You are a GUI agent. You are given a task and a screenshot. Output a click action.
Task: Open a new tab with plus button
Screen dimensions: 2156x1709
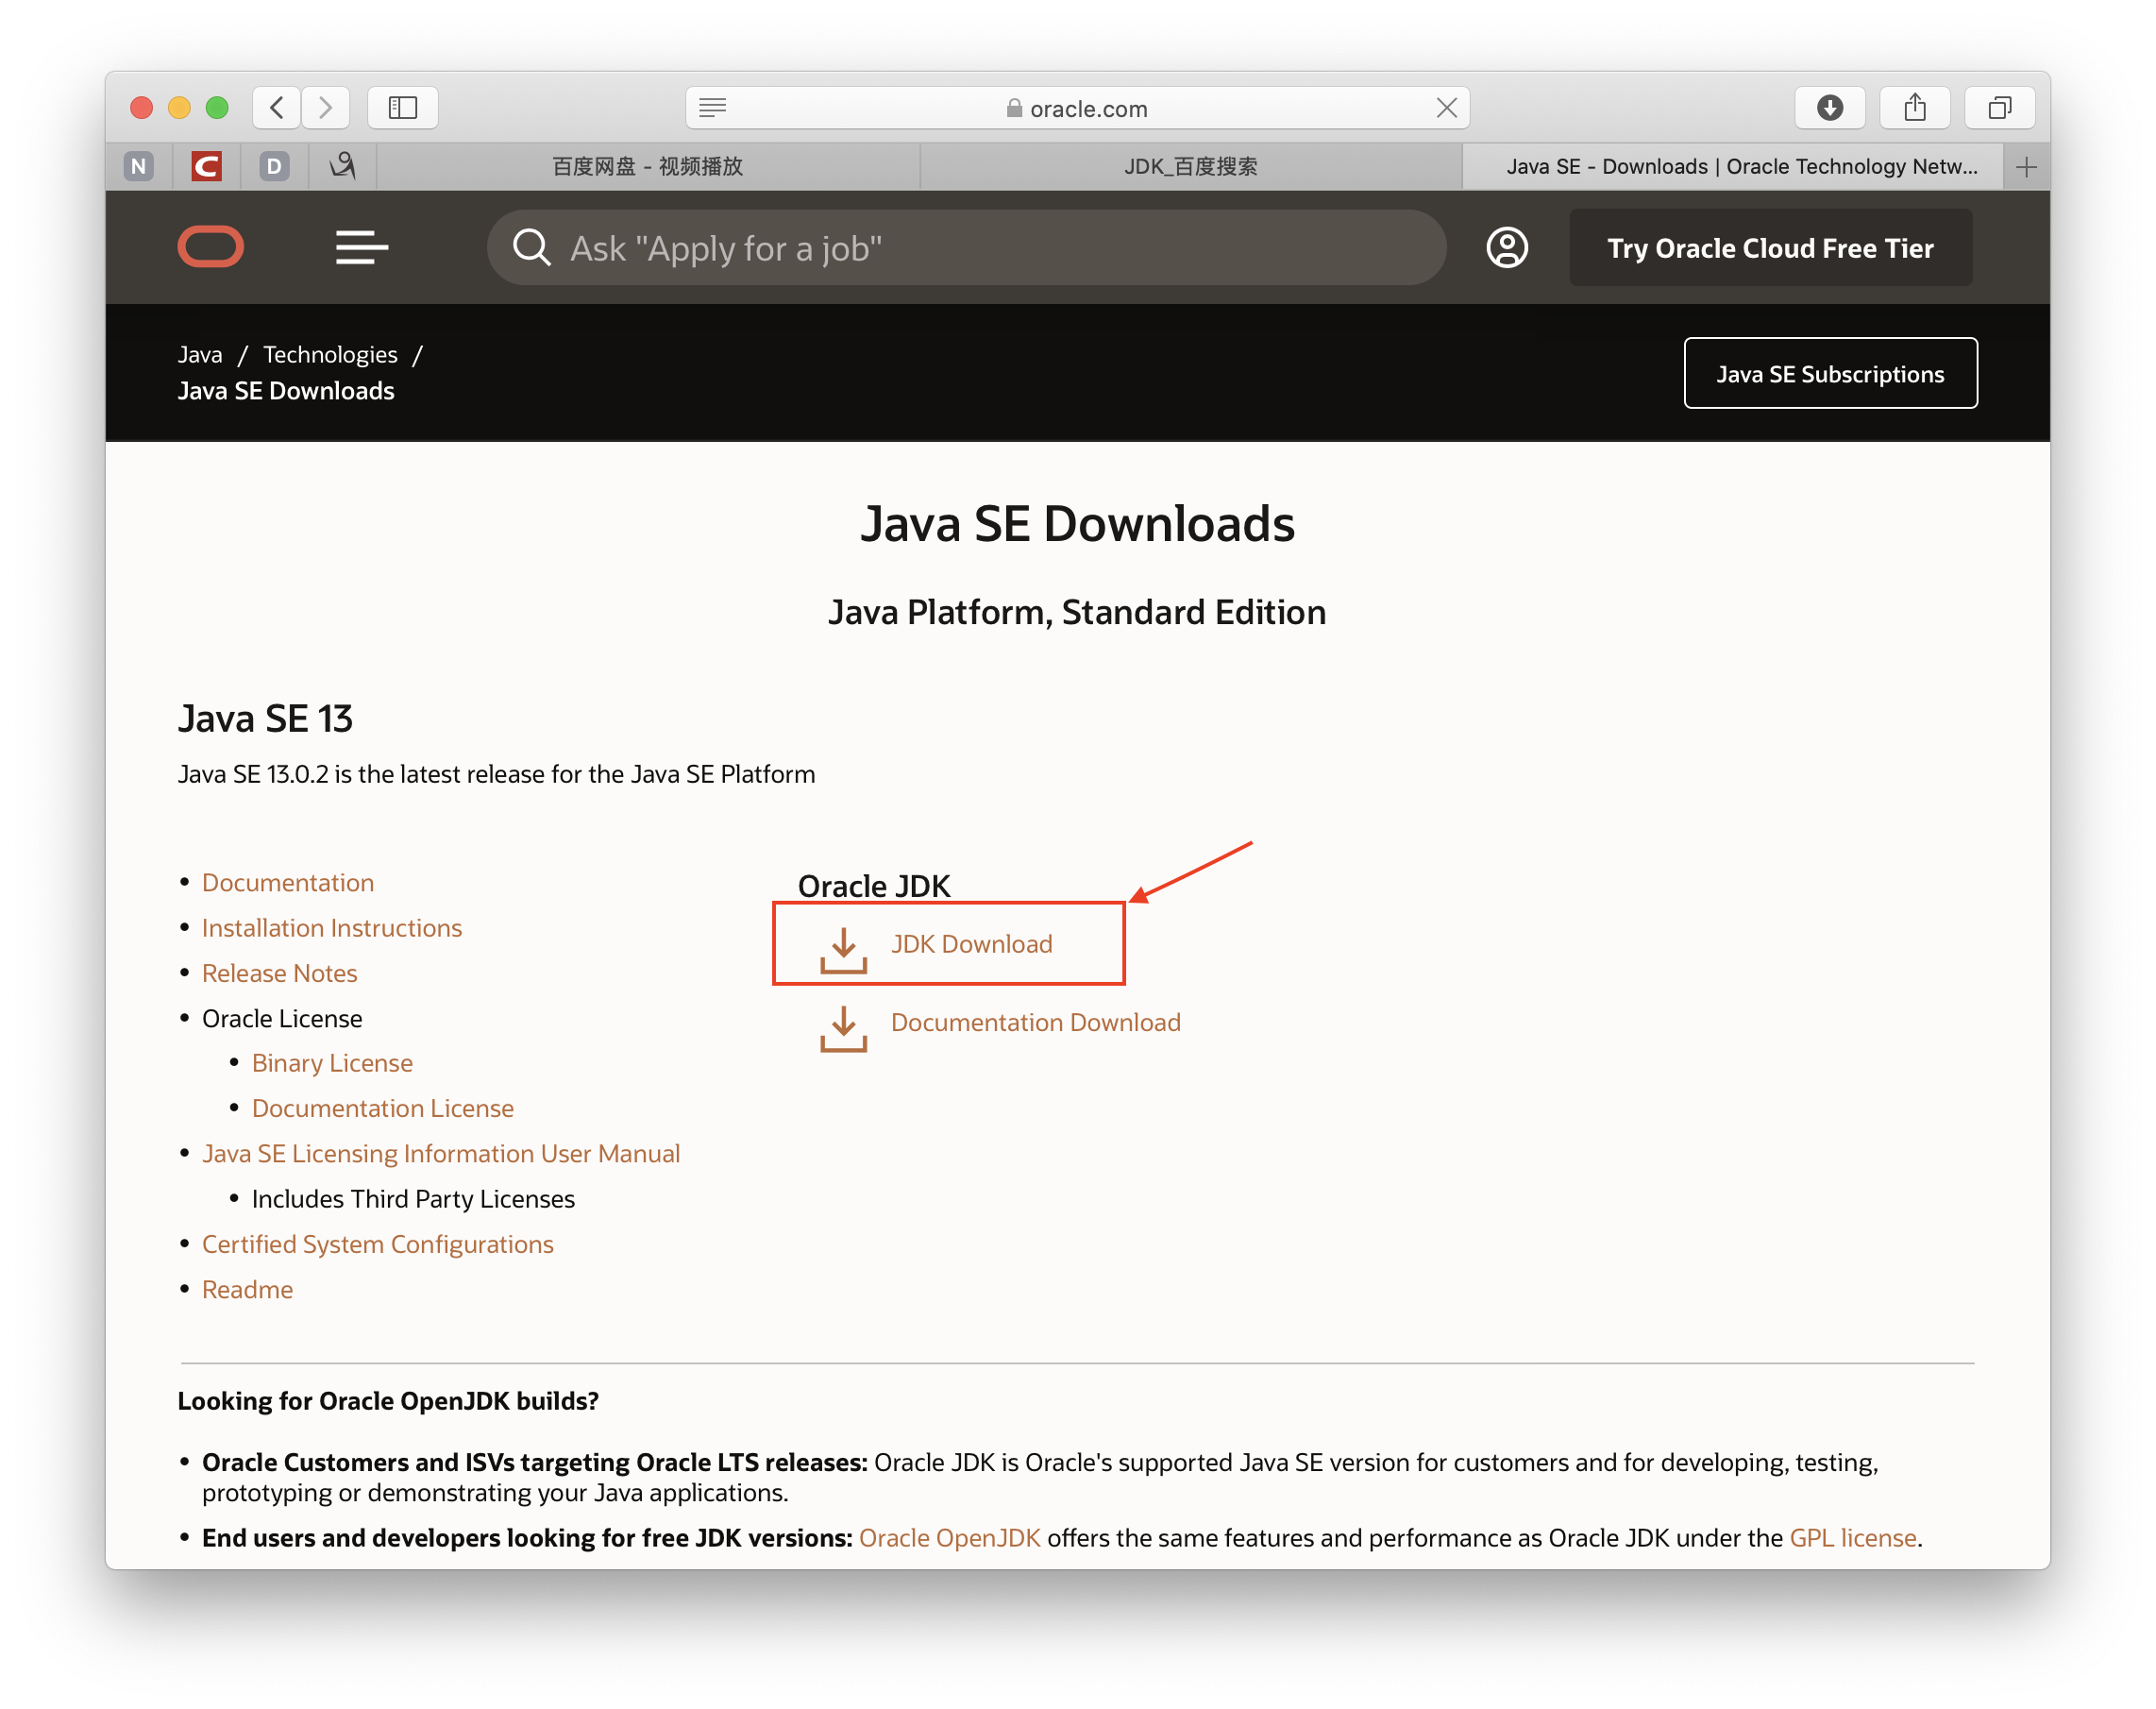pos(2026,166)
